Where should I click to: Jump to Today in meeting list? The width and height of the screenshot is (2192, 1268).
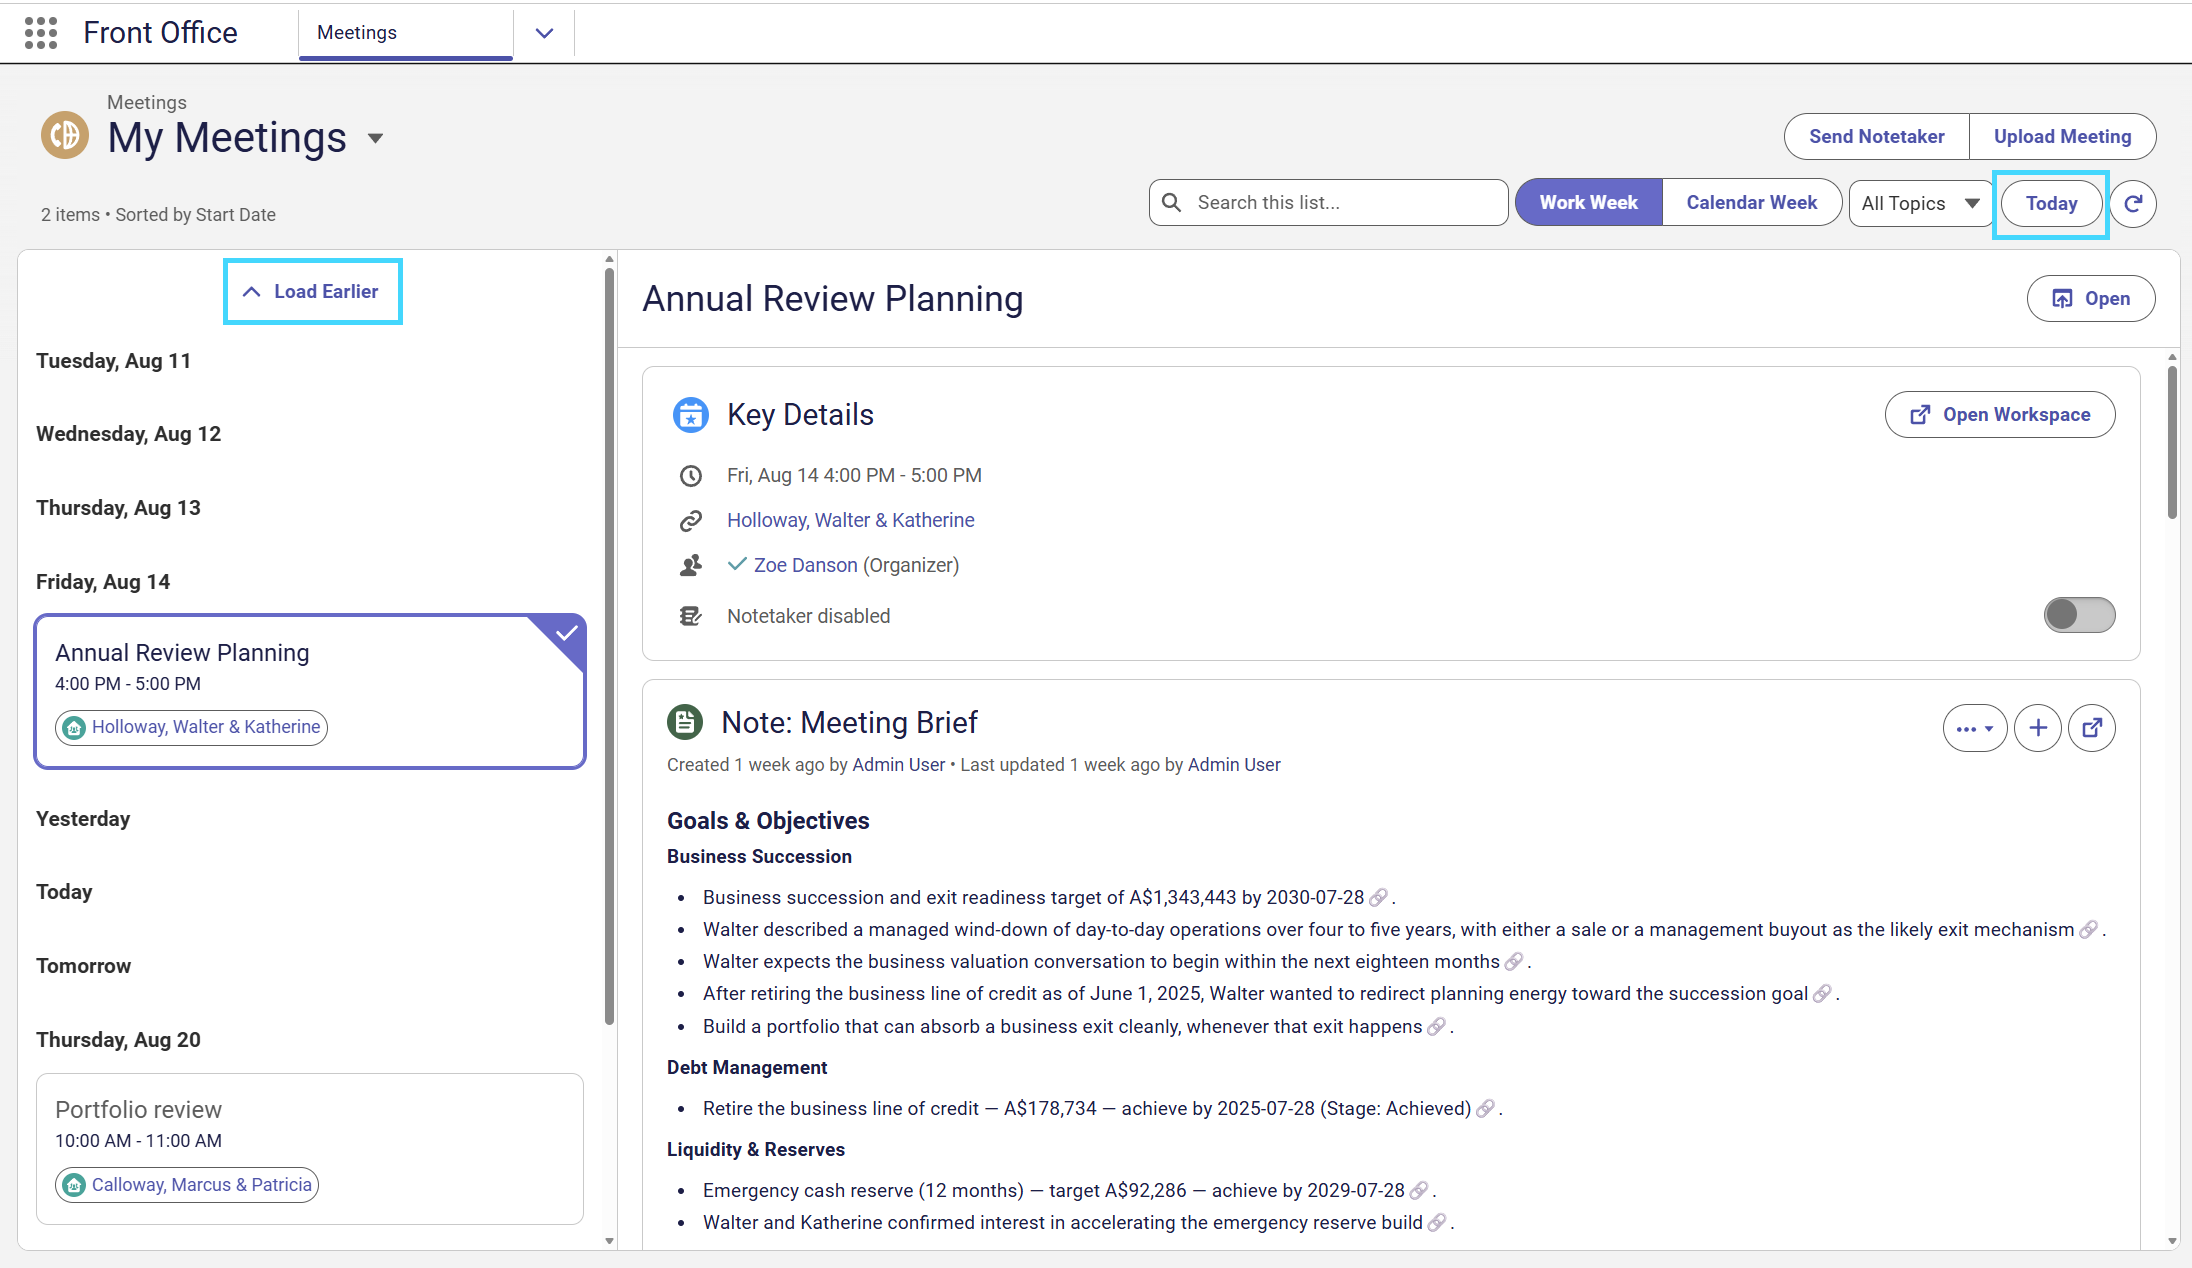2051,204
